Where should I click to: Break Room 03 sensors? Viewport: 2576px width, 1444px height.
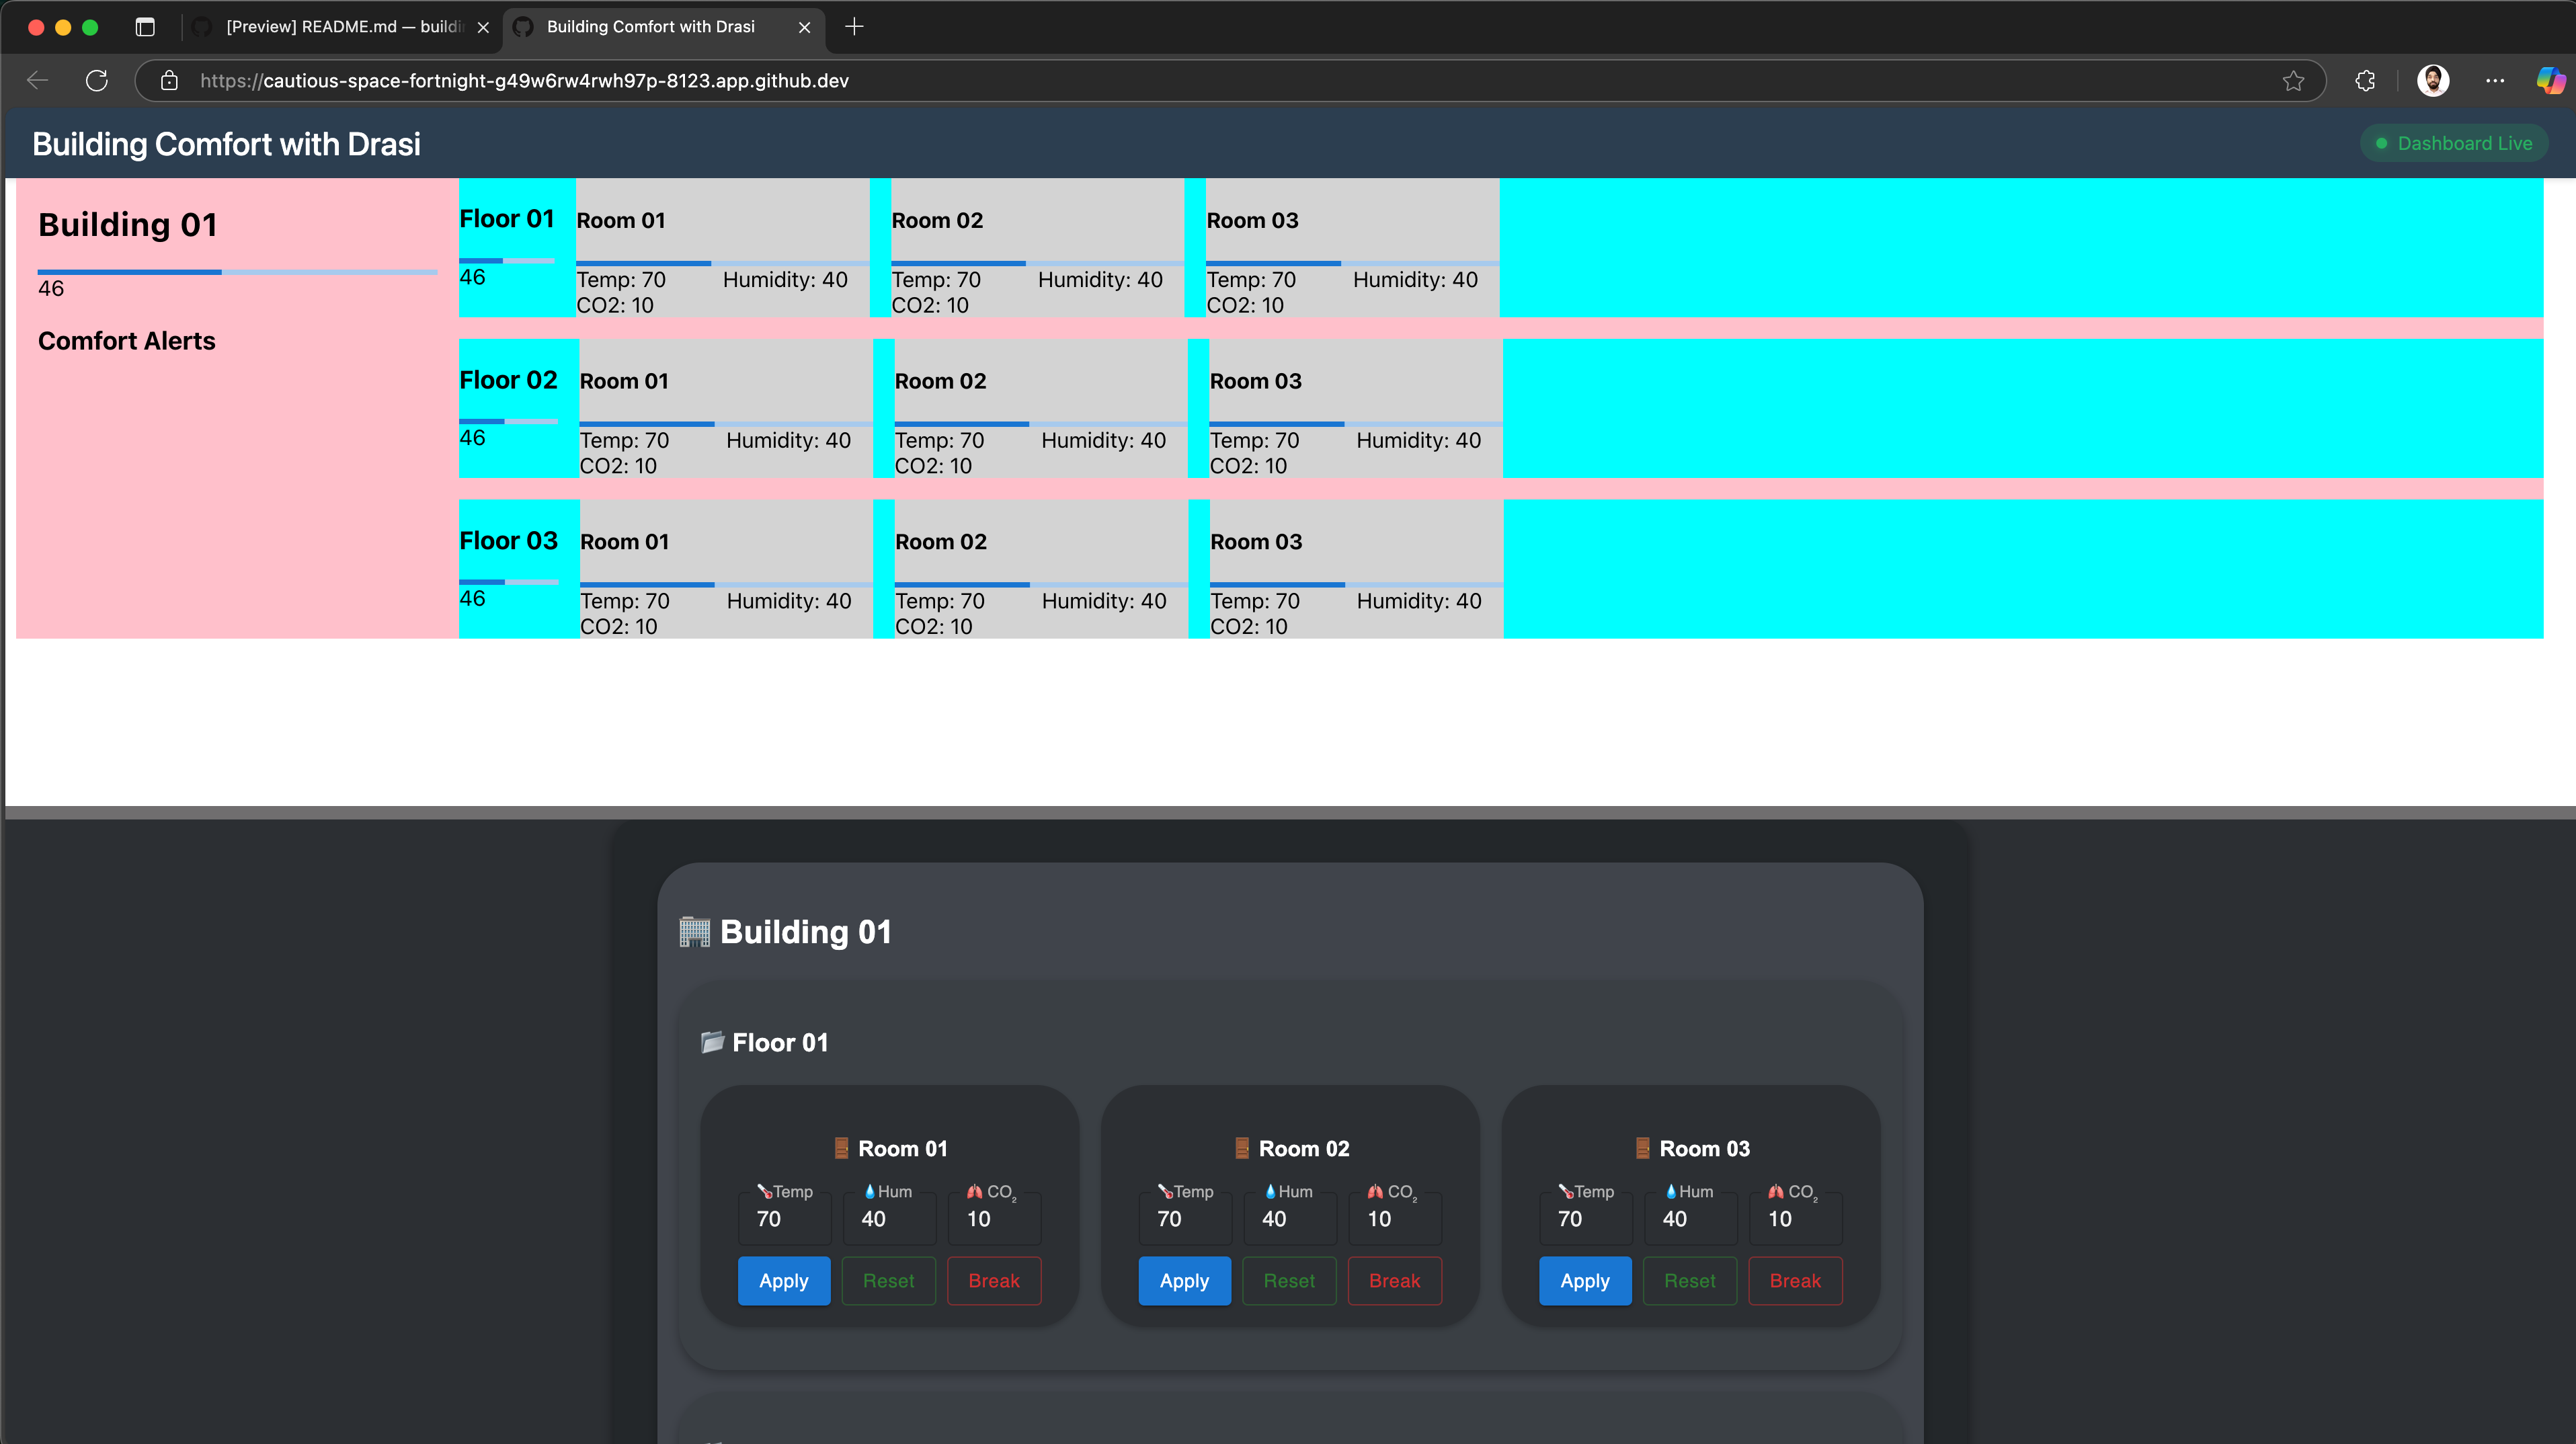tap(1795, 1281)
